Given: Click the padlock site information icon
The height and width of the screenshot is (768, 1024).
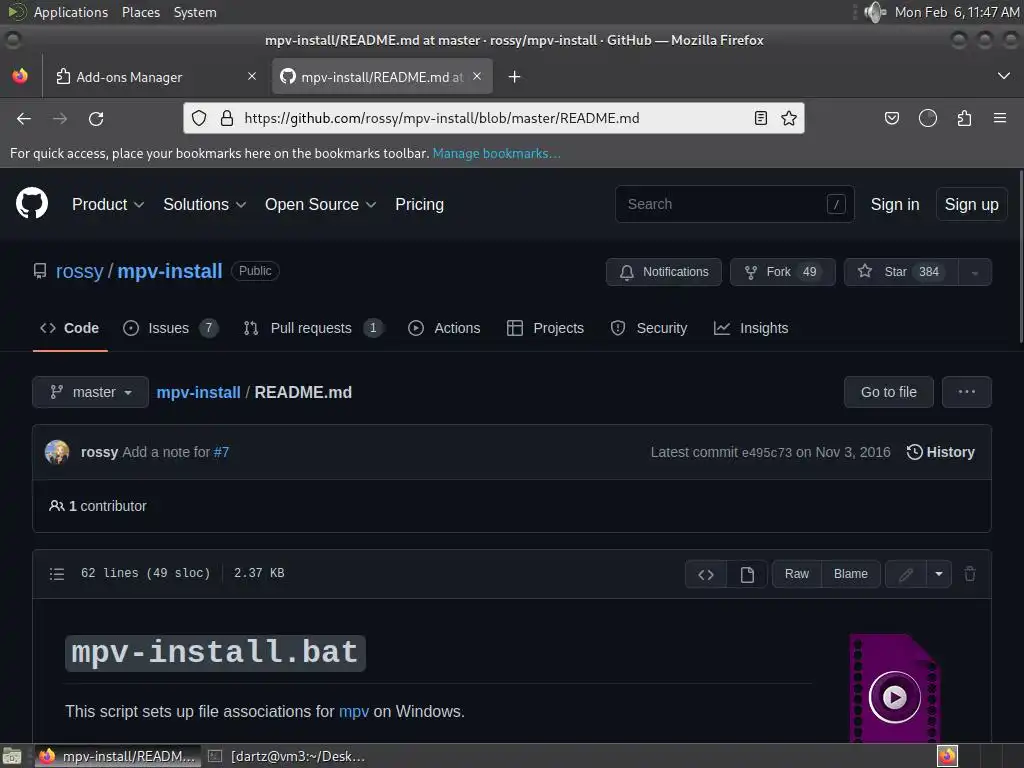Looking at the screenshot, I should click(227, 118).
